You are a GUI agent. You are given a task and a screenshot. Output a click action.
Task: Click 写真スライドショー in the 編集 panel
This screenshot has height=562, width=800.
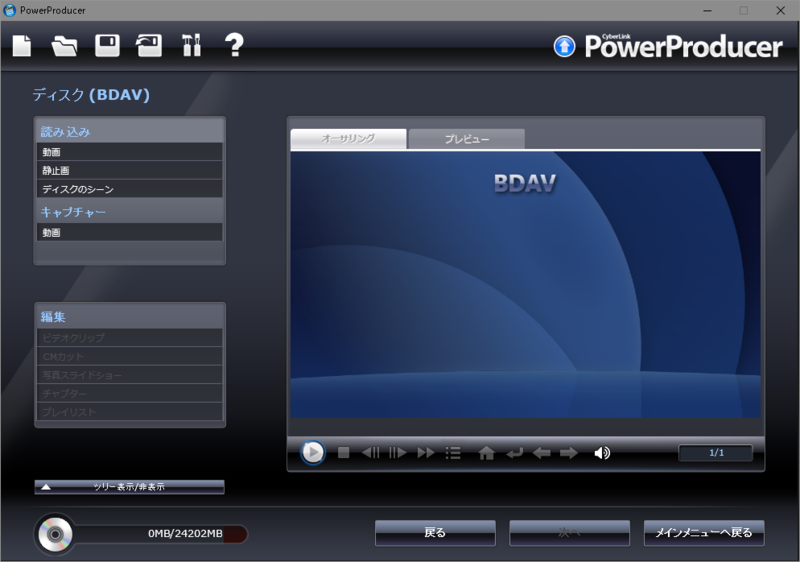130,375
